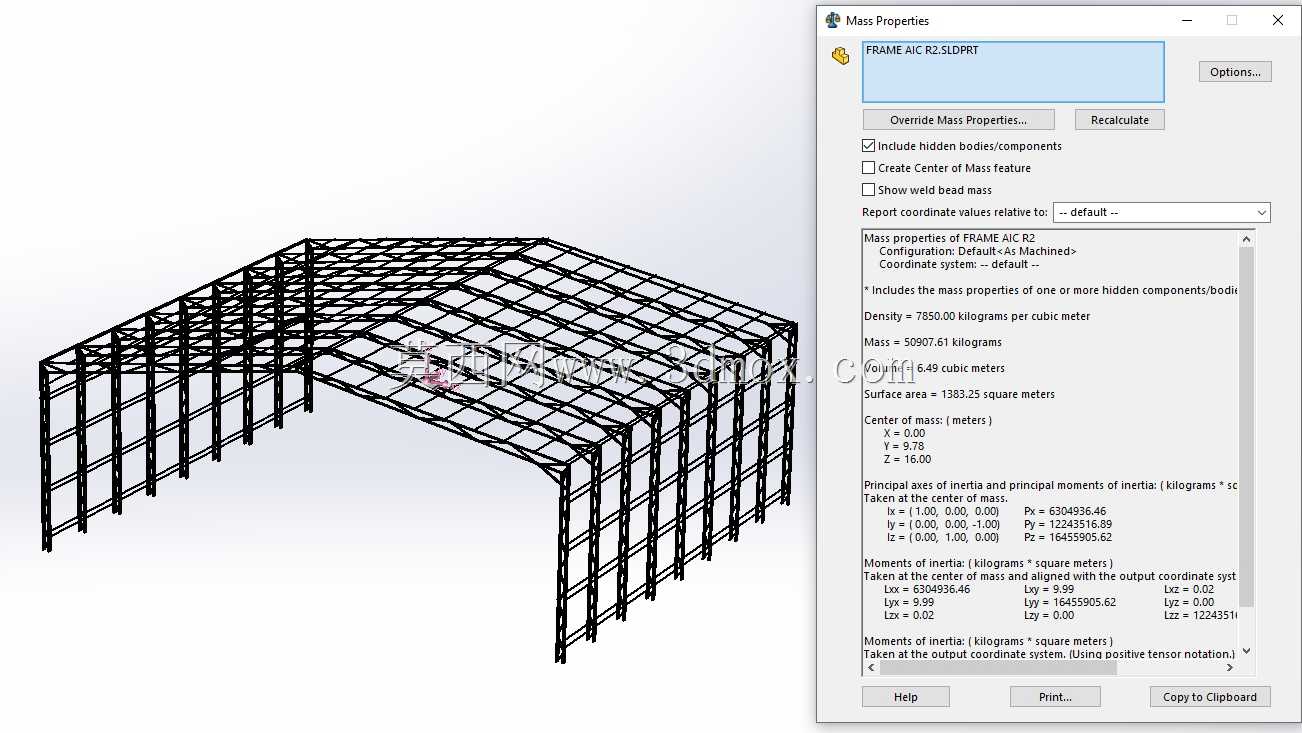The width and height of the screenshot is (1302, 733).
Task: Click 'Iy = ( 0.00, 0.00, -1.00)' axis
Action: 943,524
